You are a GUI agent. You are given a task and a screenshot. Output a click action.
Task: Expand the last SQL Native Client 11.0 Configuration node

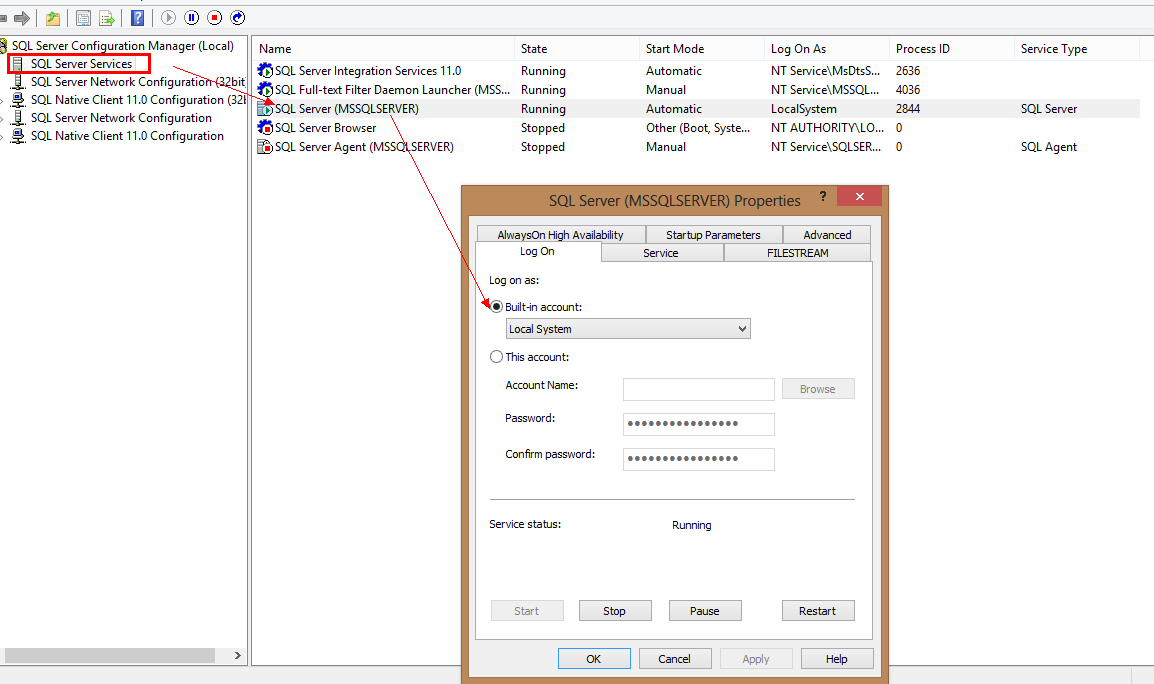(2, 136)
